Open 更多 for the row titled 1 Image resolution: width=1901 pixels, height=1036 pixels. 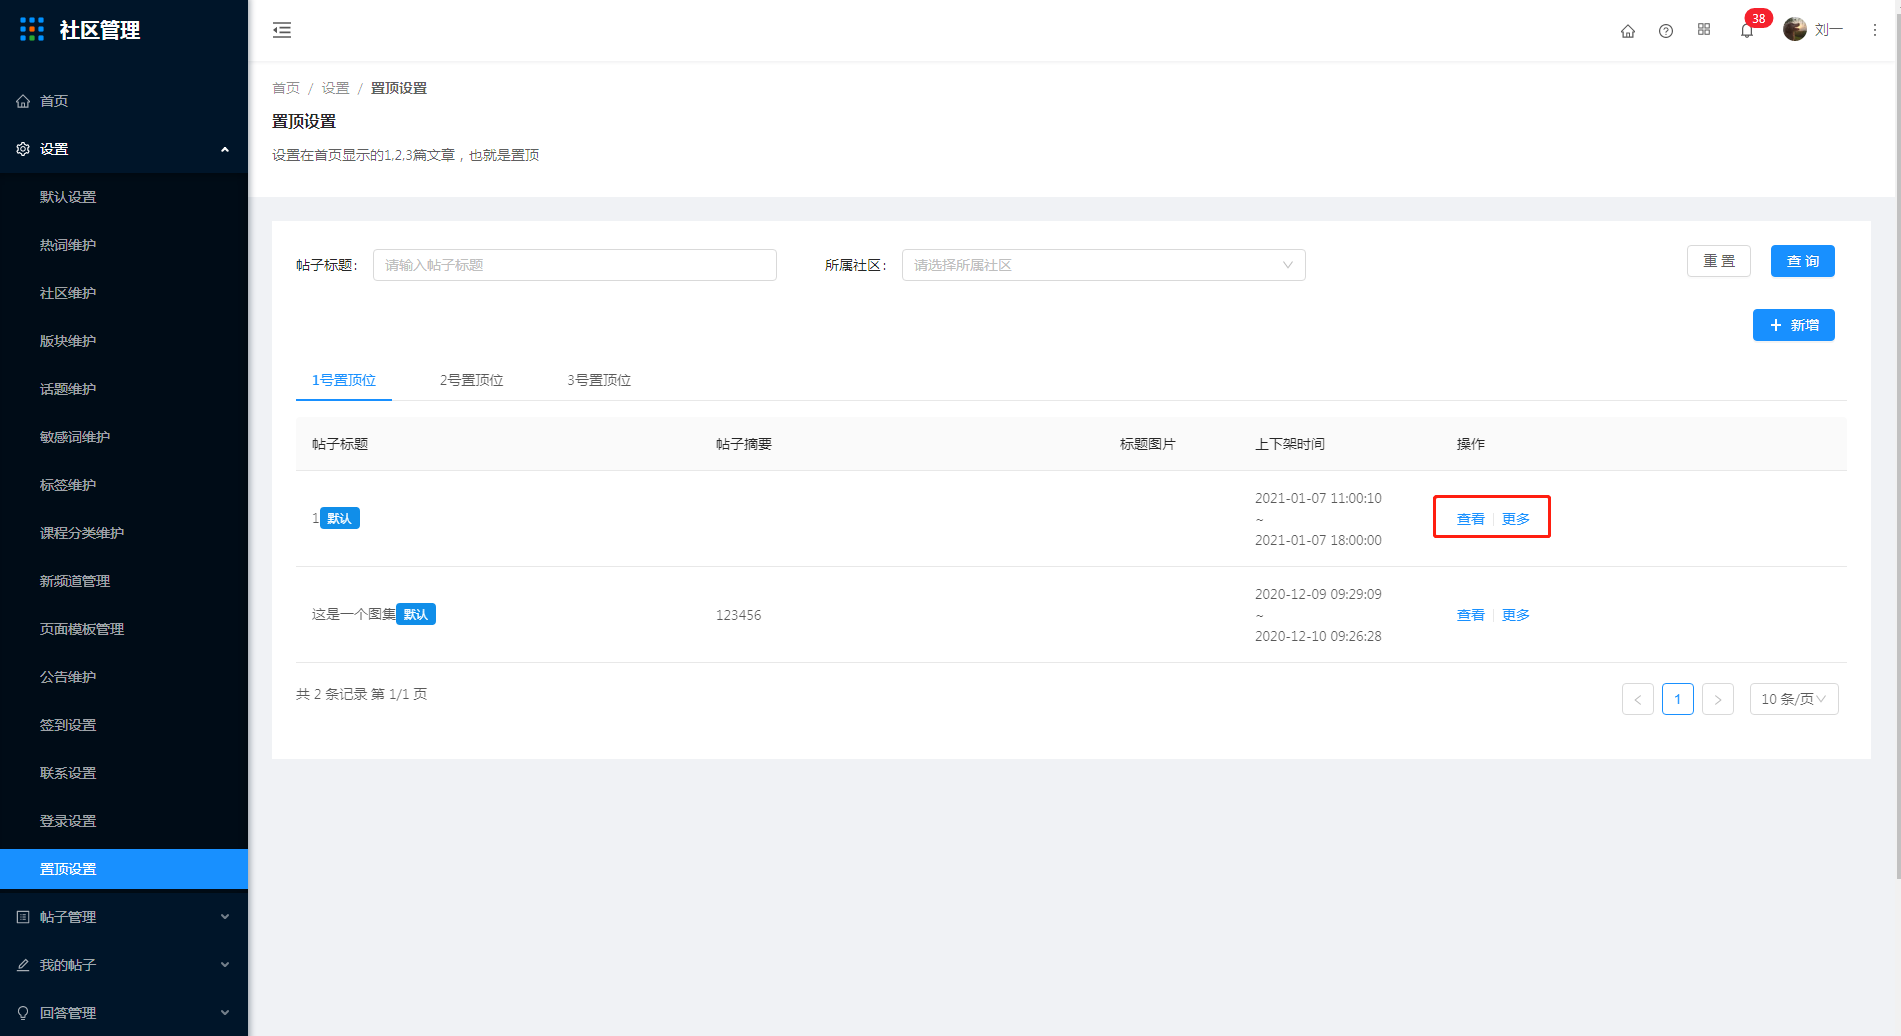click(1516, 519)
